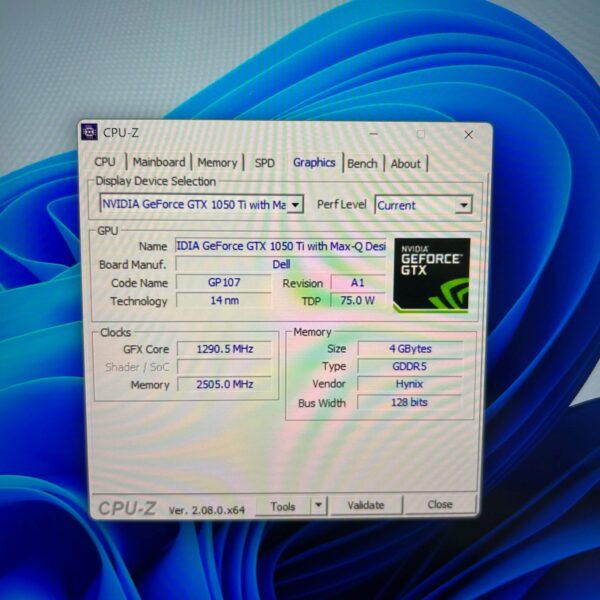This screenshot has height=600, width=600.
Task: Click the empty Shader / SoC field
Action: (x=225, y=367)
